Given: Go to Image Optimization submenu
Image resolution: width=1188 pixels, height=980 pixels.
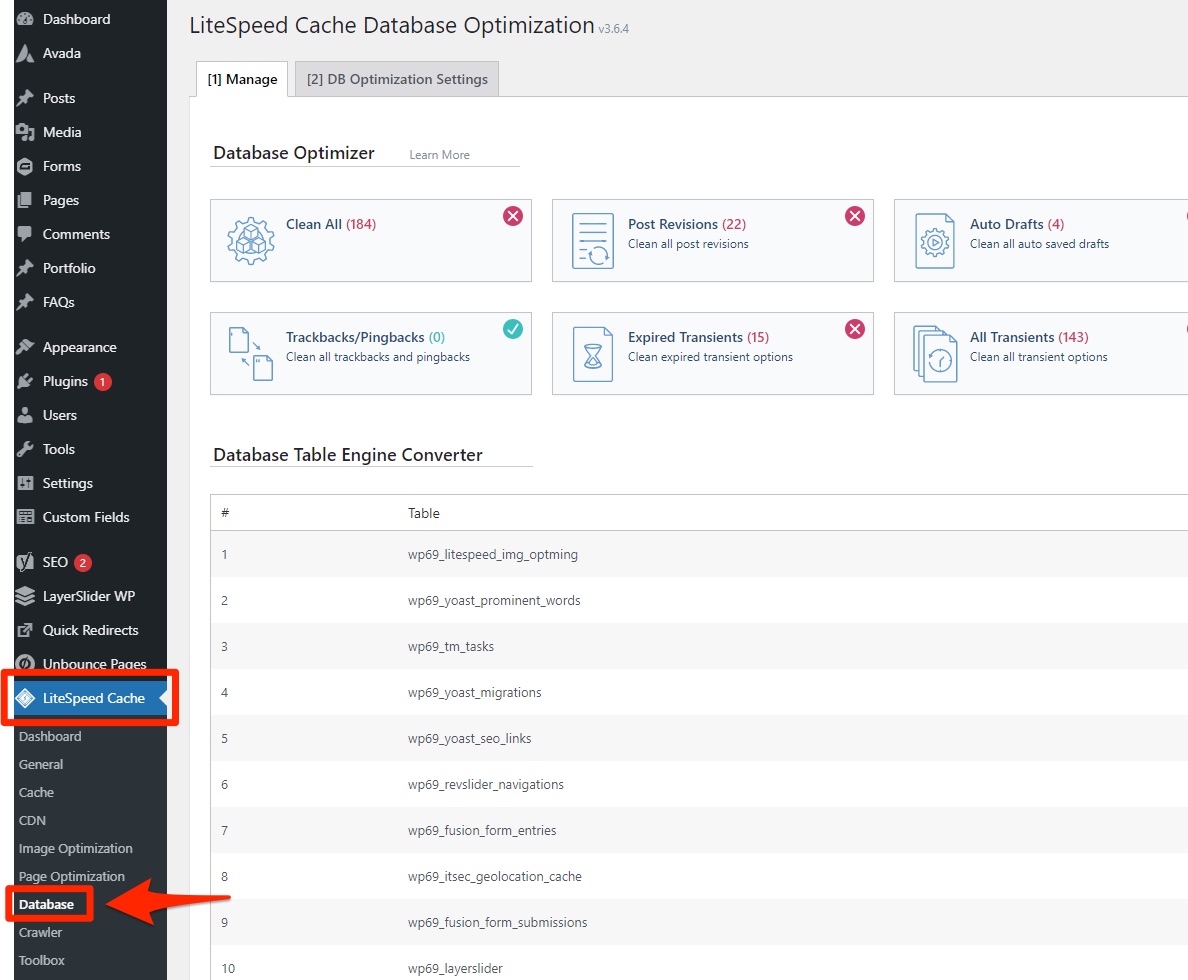Looking at the screenshot, I should pos(75,848).
